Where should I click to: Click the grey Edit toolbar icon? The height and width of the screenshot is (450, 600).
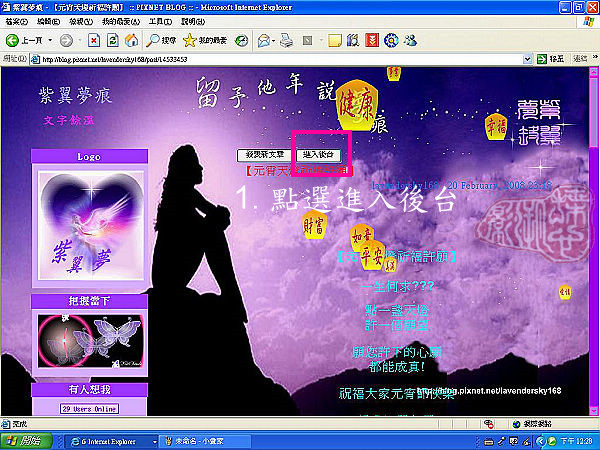(x=307, y=40)
